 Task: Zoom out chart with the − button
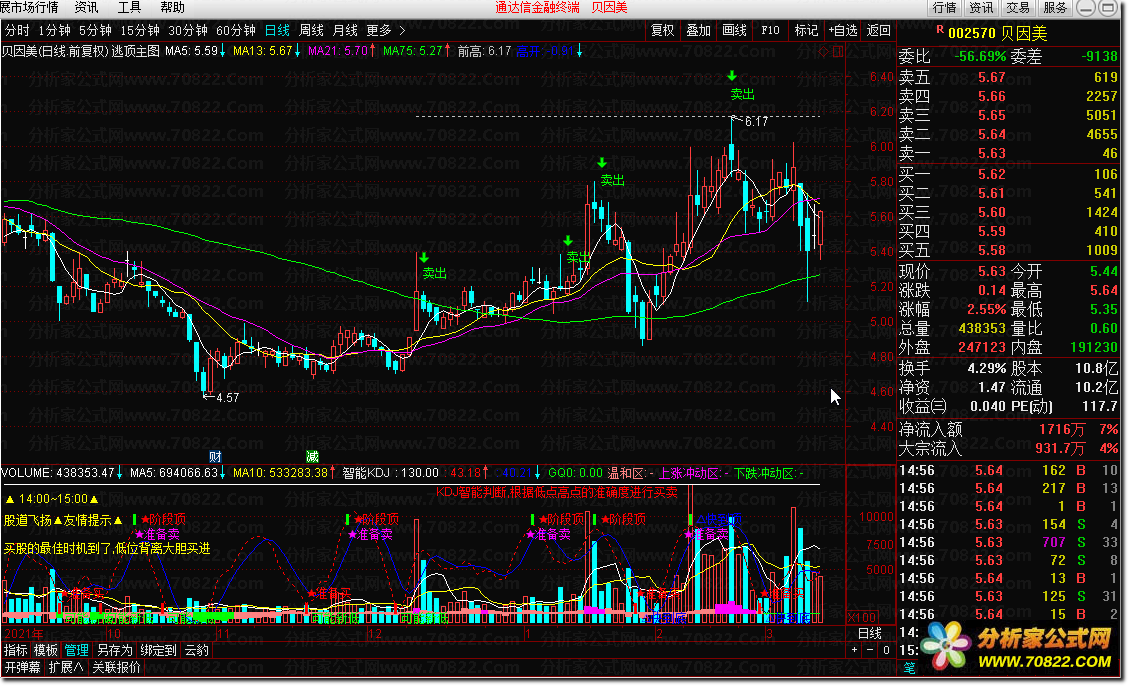click(870, 651)
